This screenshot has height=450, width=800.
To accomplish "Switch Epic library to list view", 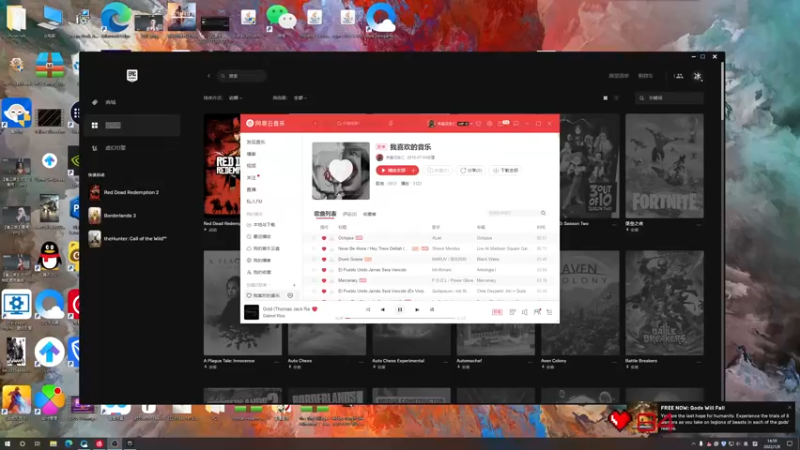I will point(616,97).
